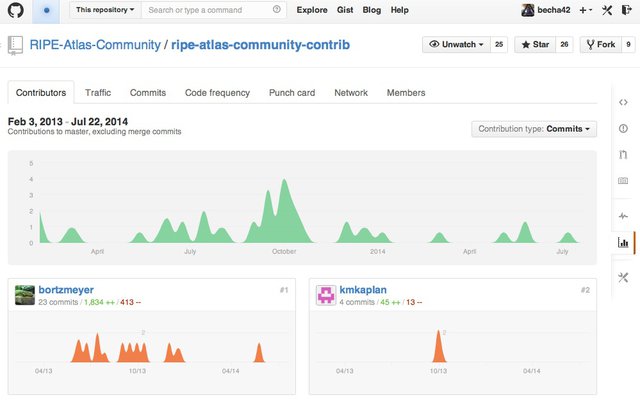The image size is (640, 402).
Task: Click the repository book icon
Action: (x=16, y=45)
